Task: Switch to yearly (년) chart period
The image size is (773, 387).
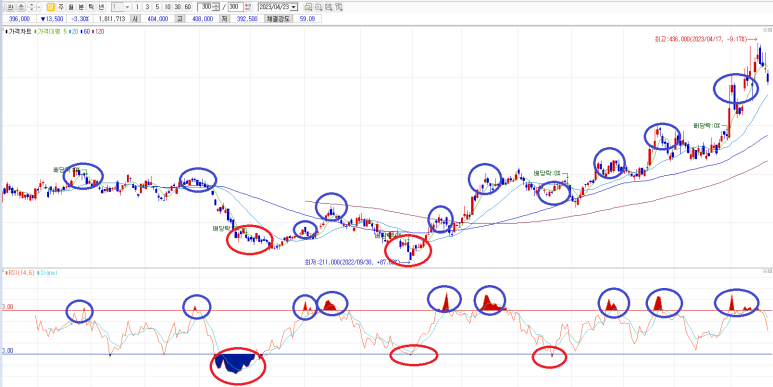Action: click(101, 7)
